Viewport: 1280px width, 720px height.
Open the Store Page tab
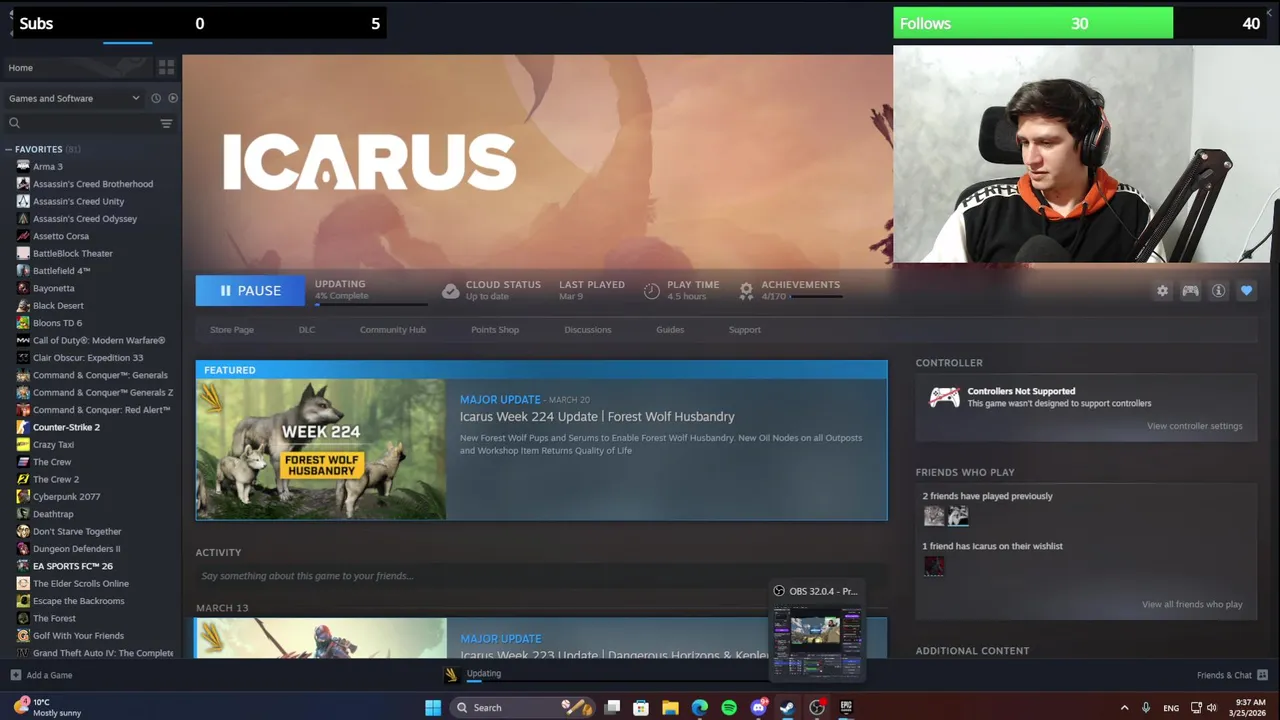[x=232, y=329]
